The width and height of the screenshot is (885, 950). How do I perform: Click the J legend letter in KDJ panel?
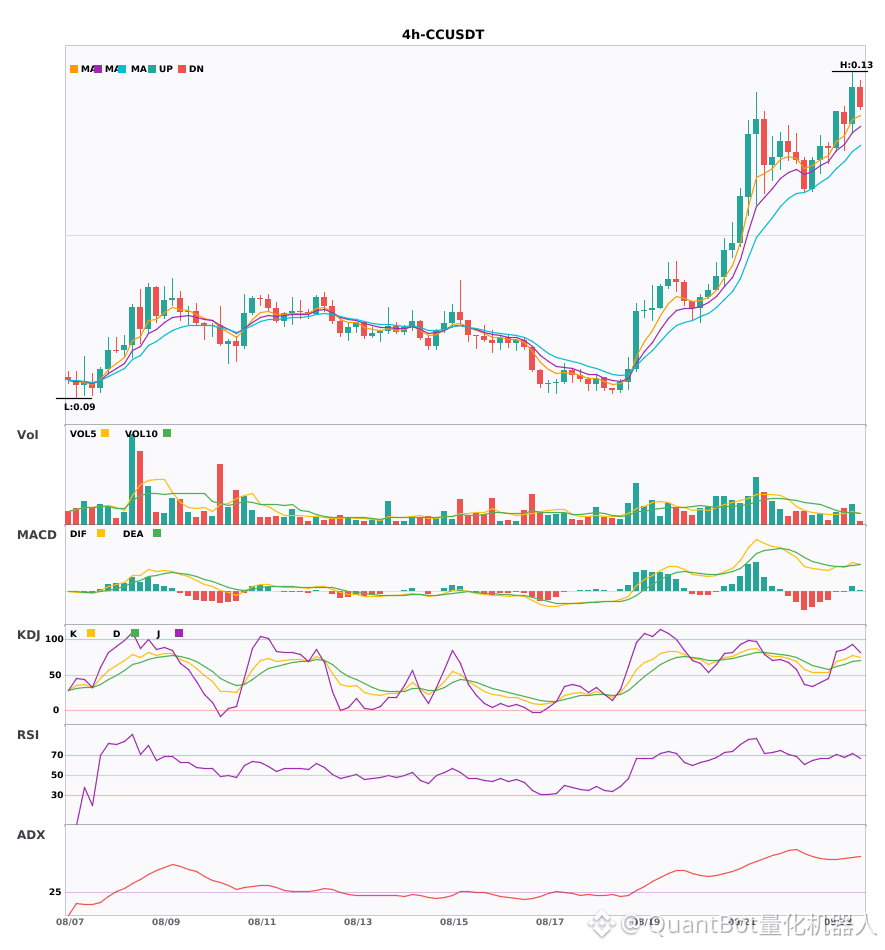point(159,634)
